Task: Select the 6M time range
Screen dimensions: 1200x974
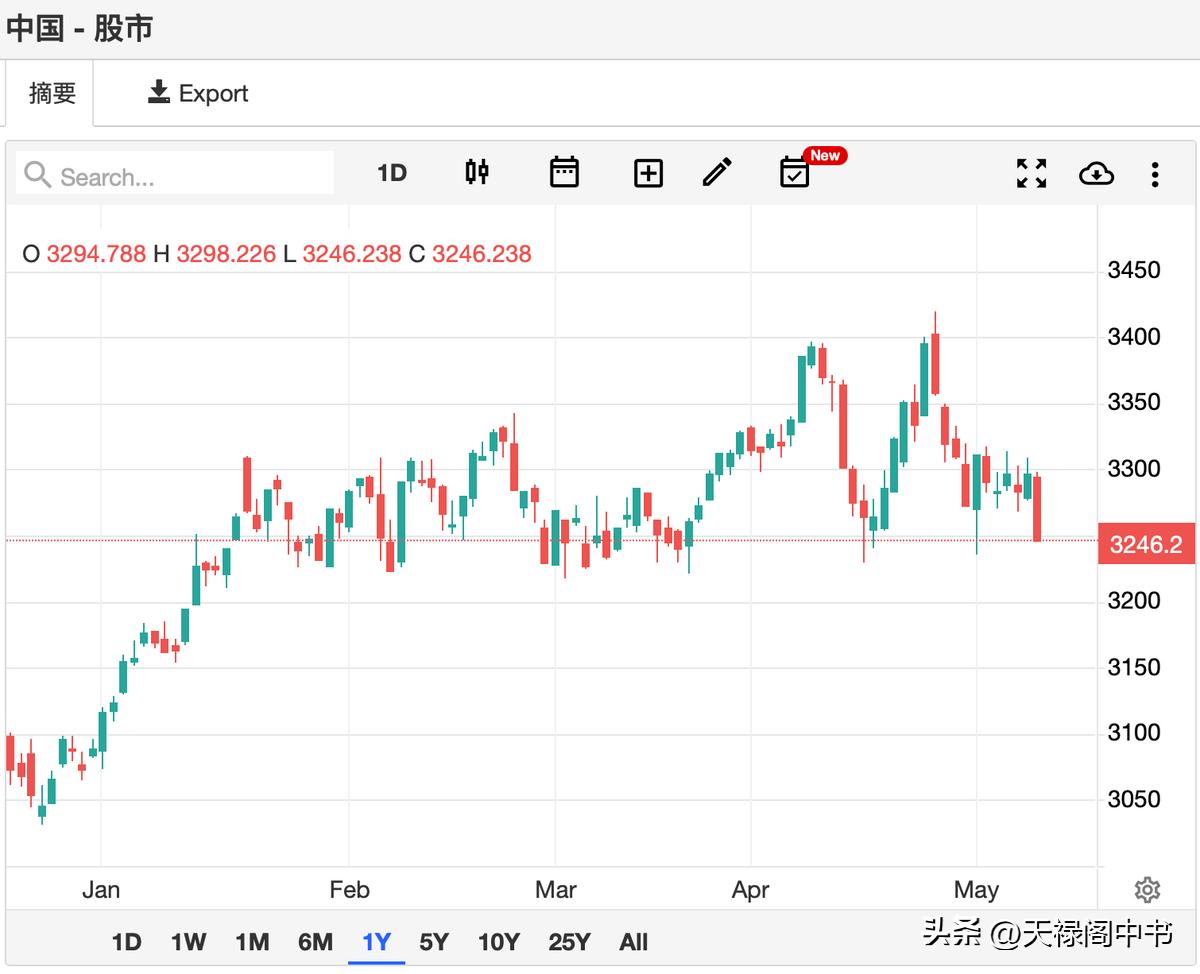Action: click(x=315, y=942)
